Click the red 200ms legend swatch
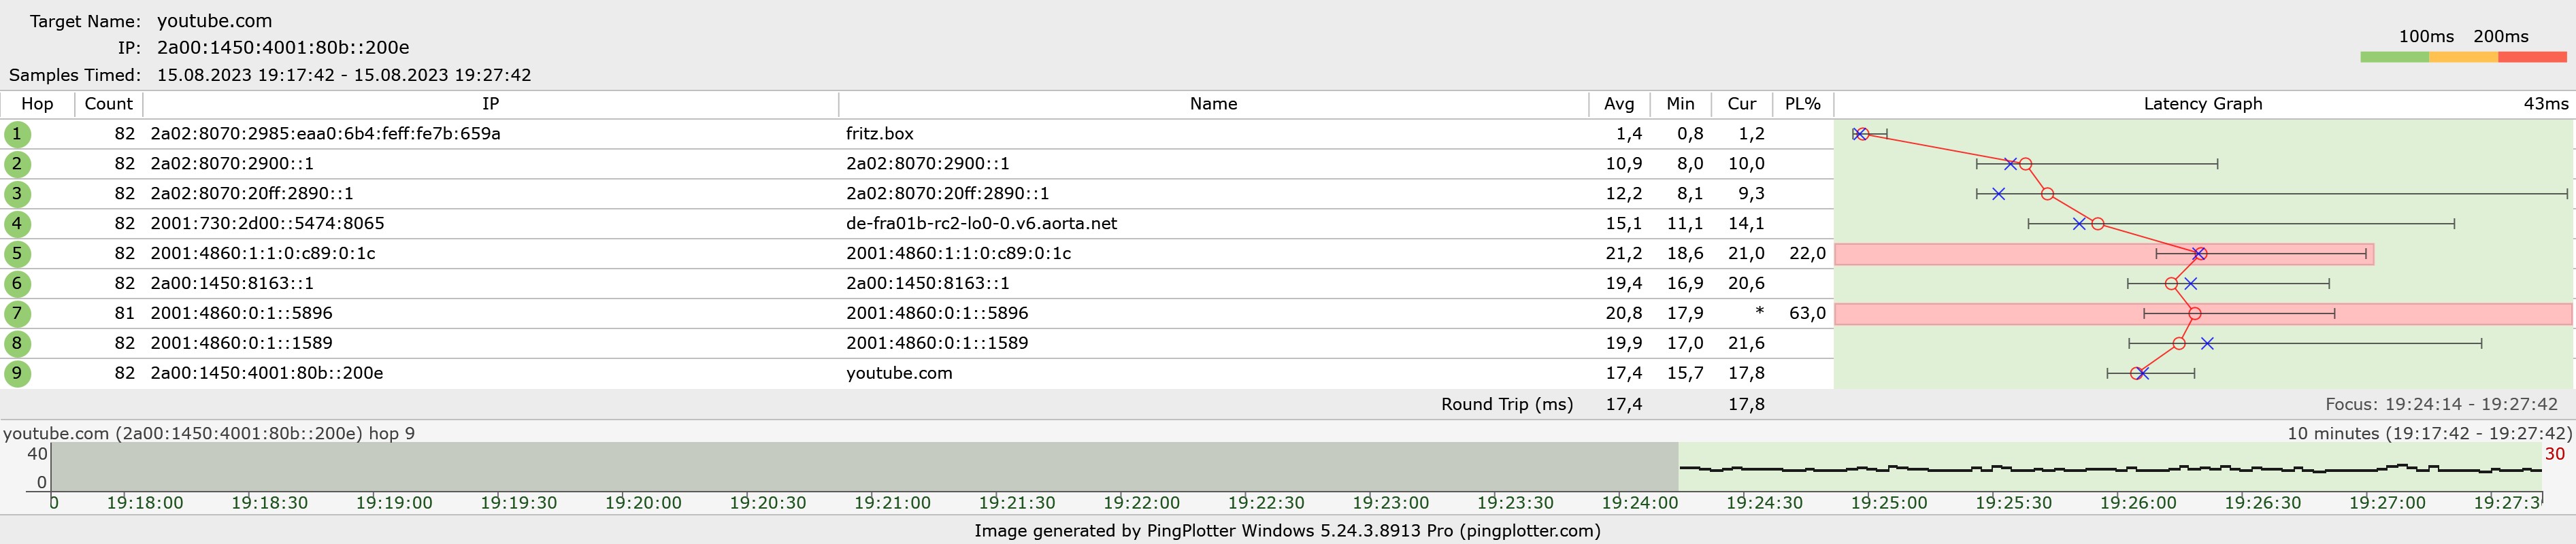This screenshot has height=544, width=2576. (x=2532, y=57)
